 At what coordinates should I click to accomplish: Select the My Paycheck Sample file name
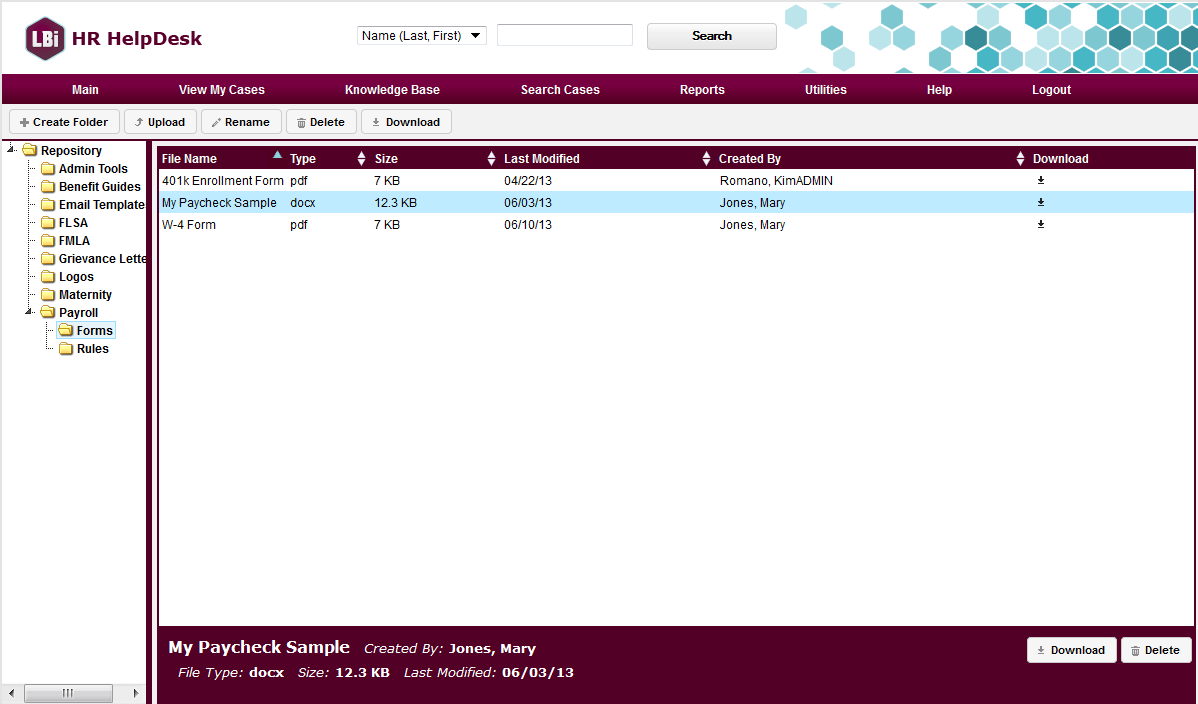(x=219, y=203)
